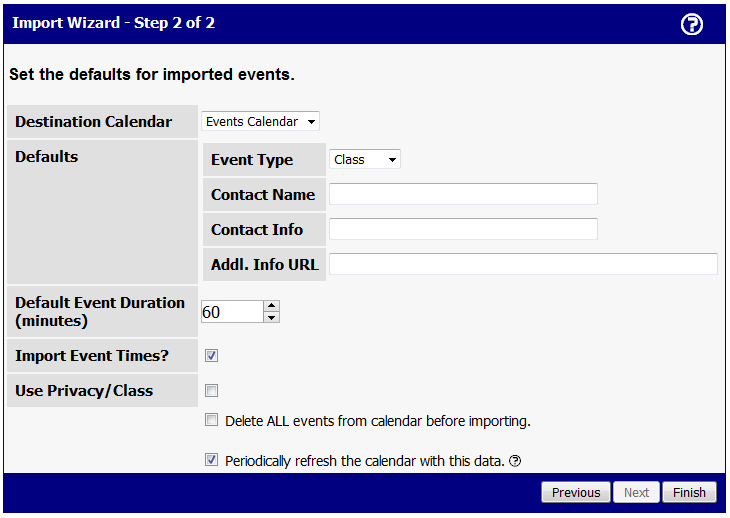Focus the Contact Name text field

tap(463, 194)
